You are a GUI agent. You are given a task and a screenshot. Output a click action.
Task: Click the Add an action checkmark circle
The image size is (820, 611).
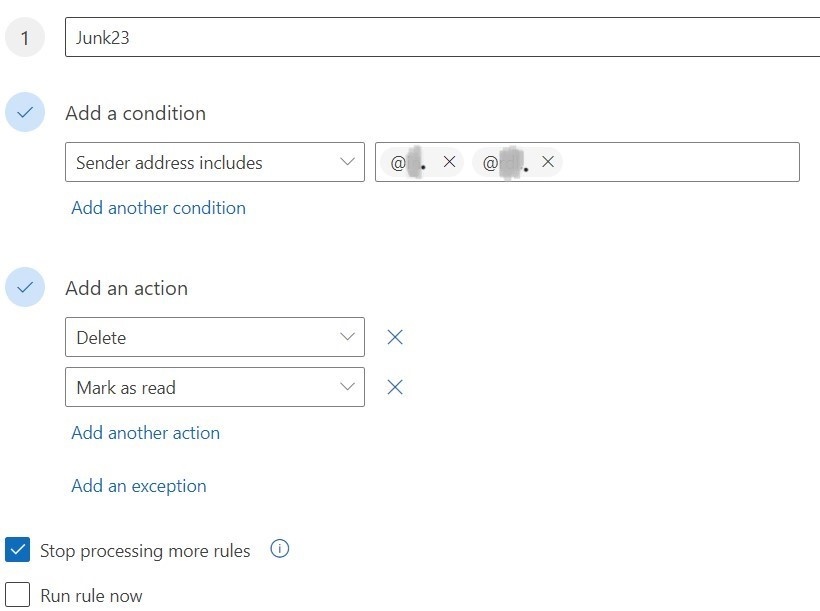25,287
